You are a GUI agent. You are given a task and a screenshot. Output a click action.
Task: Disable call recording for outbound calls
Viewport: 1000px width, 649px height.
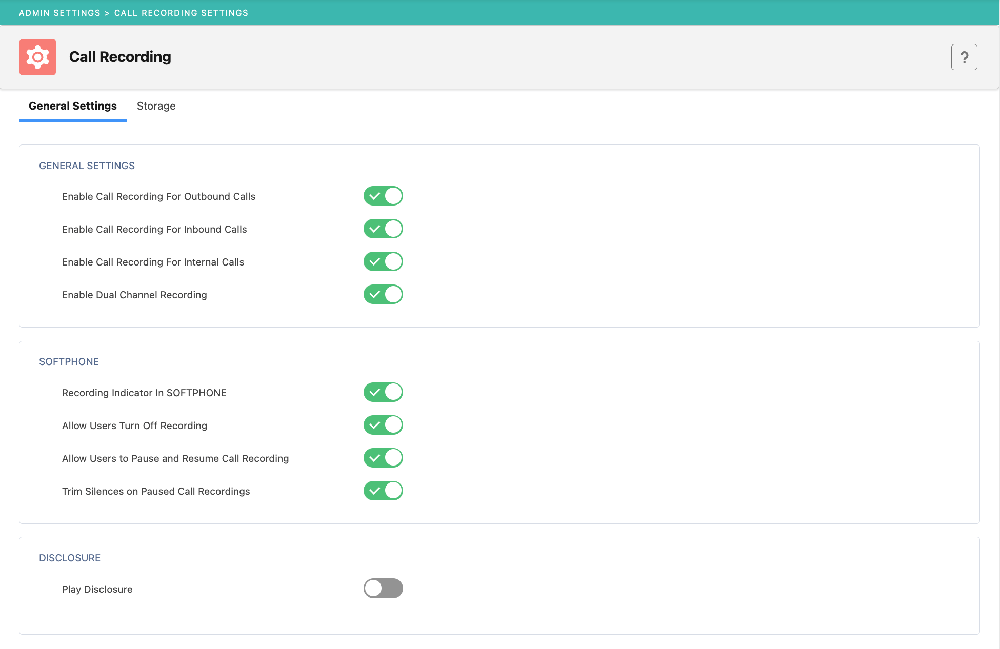point(383,196)
